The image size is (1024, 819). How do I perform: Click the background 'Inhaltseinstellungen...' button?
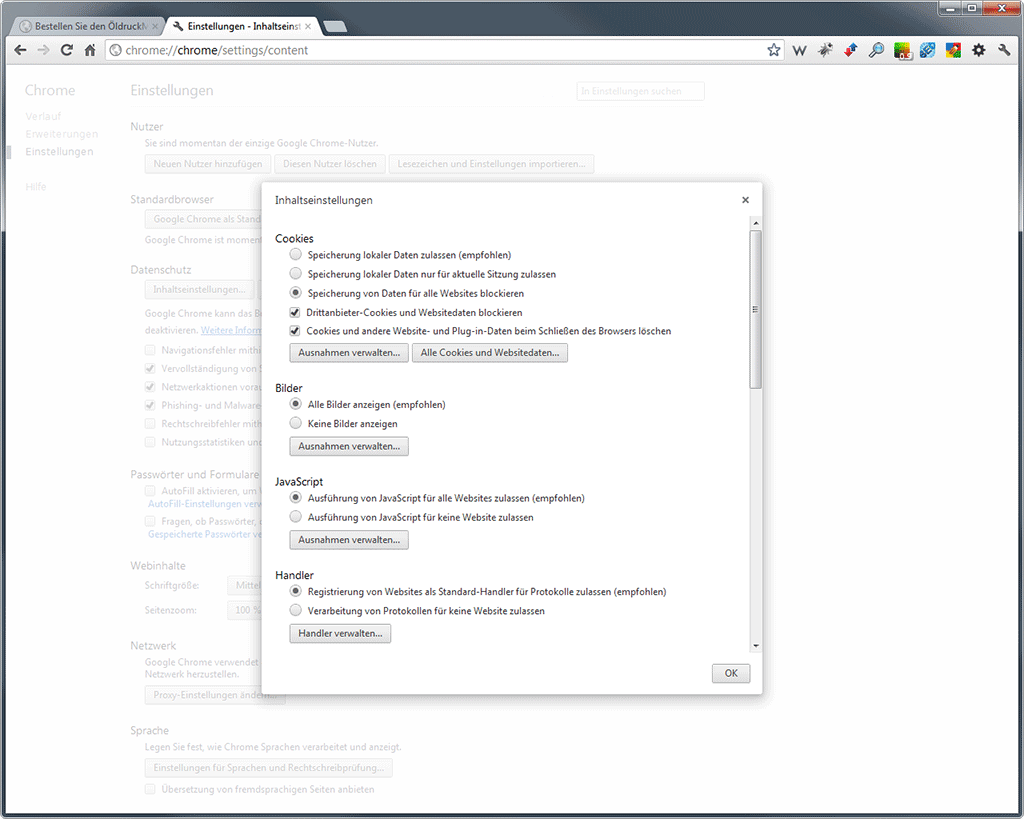pos(200,289)
